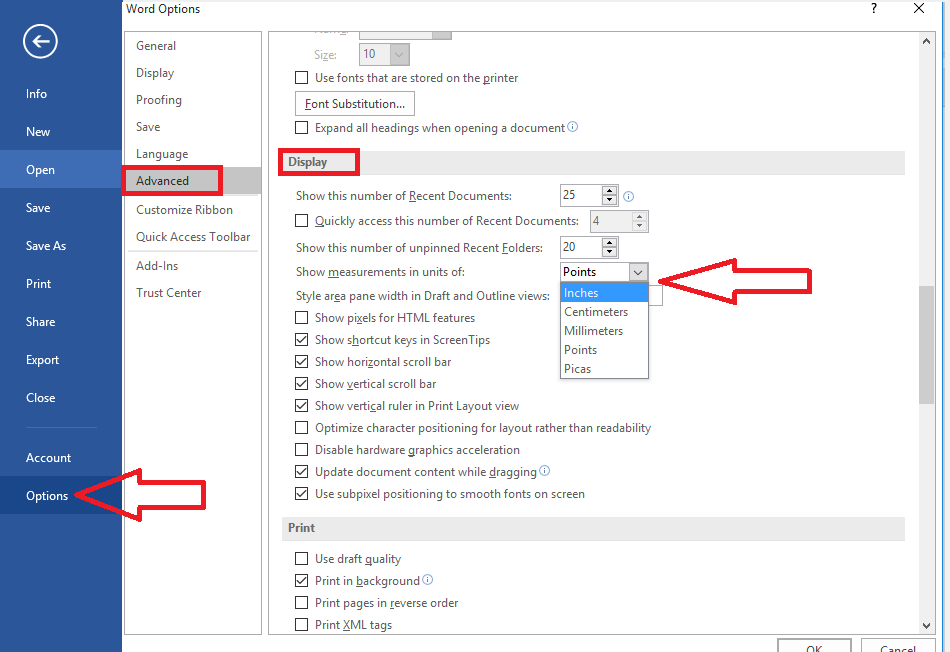Open the Print section in the left sidebar
The width and height of the screenshot is (950, 652).
point(38,283)
